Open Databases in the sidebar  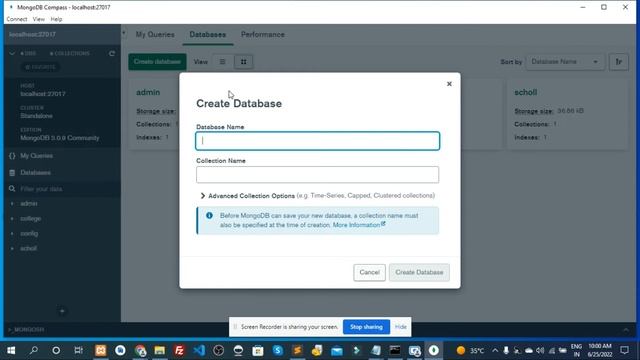click(x=36, y=173)
